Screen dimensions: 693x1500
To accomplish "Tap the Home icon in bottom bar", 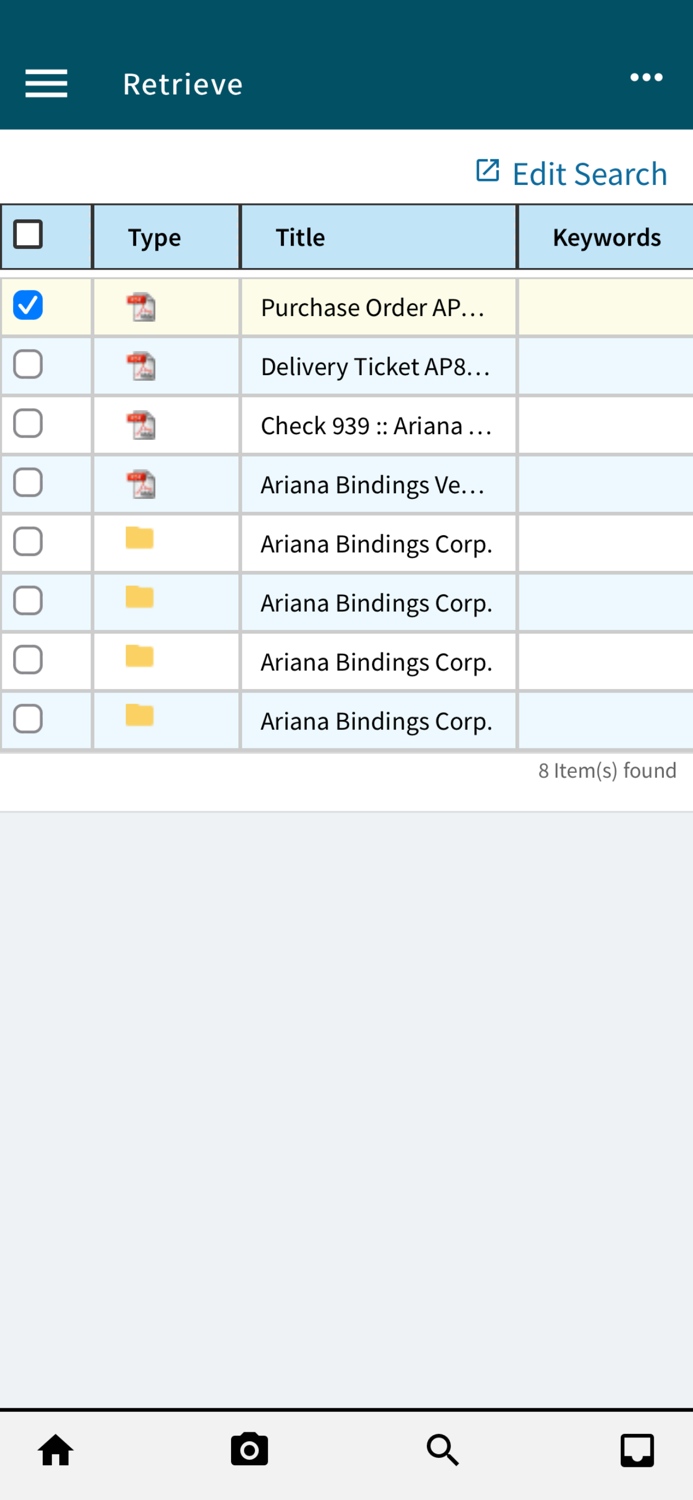I will point(55,1450).
